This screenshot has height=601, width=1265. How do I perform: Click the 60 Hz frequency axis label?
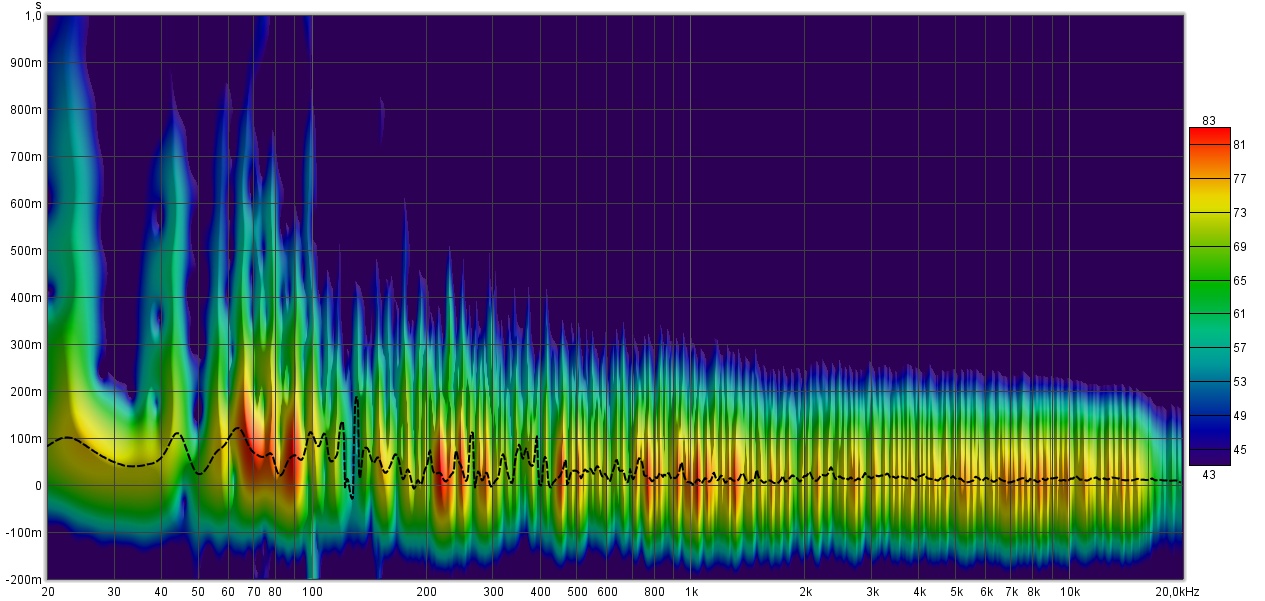pyautogui.click(x=229, y=592)
